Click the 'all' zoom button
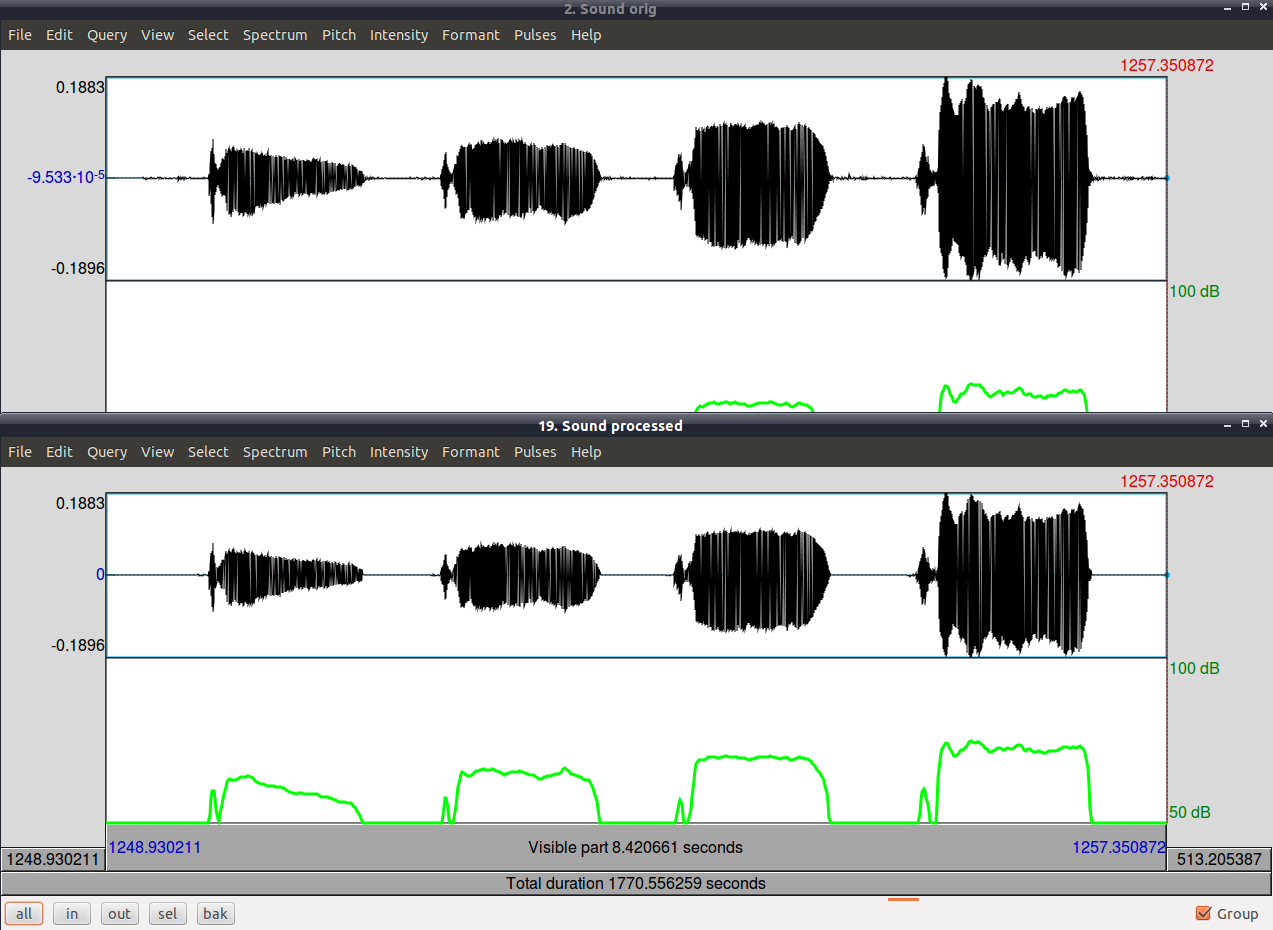The height and width of the screenshot is (930, 1273). [x=24, y=913]
